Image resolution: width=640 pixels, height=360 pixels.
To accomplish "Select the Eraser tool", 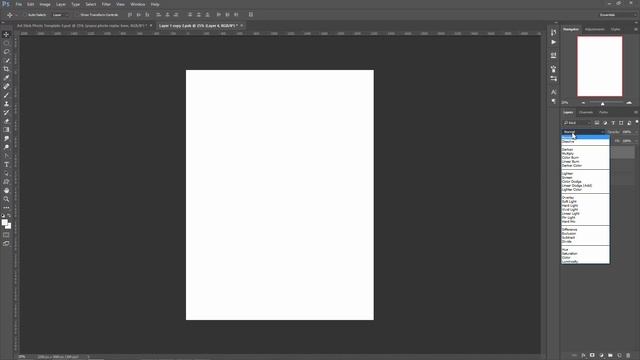I will (x=6, y=121).
